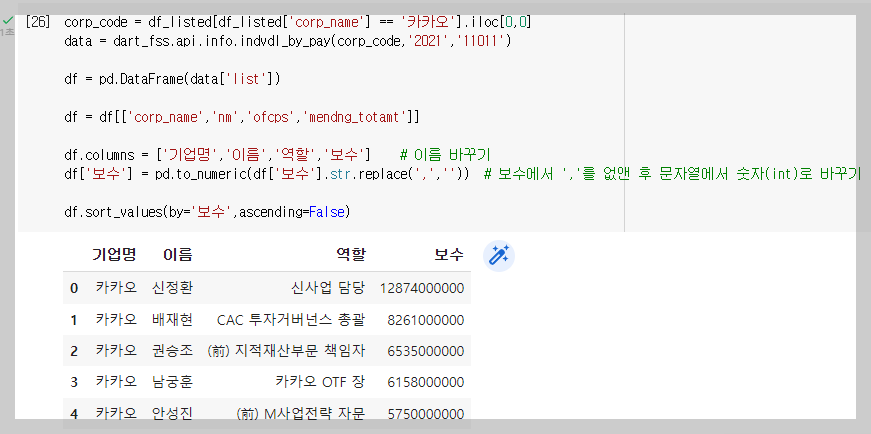The width and height of the screenshot is (871, 434).
Task: Click the pay value 8261000000
Action: pyautogui.click(x=426, y=320)
